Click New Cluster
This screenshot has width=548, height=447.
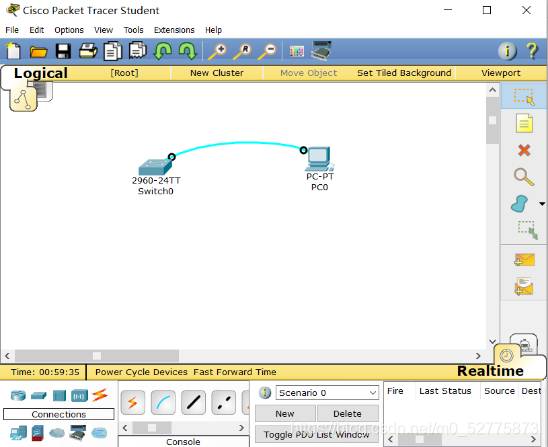tap(217, 73)
